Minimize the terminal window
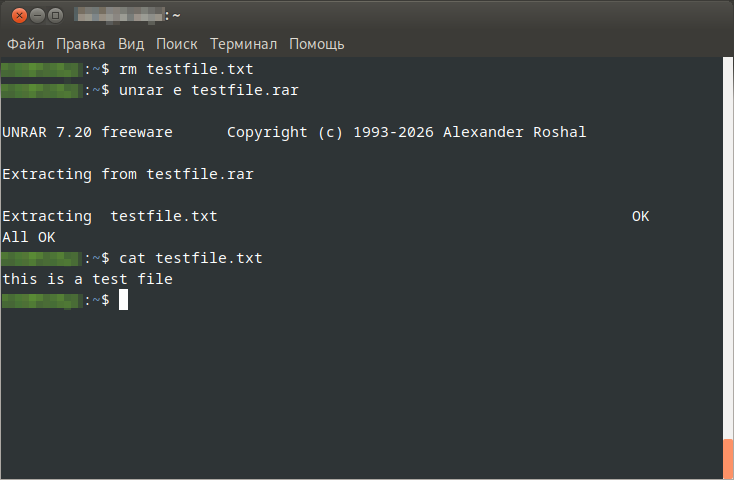This screenshot has width=734, height=480. [36, 15]
